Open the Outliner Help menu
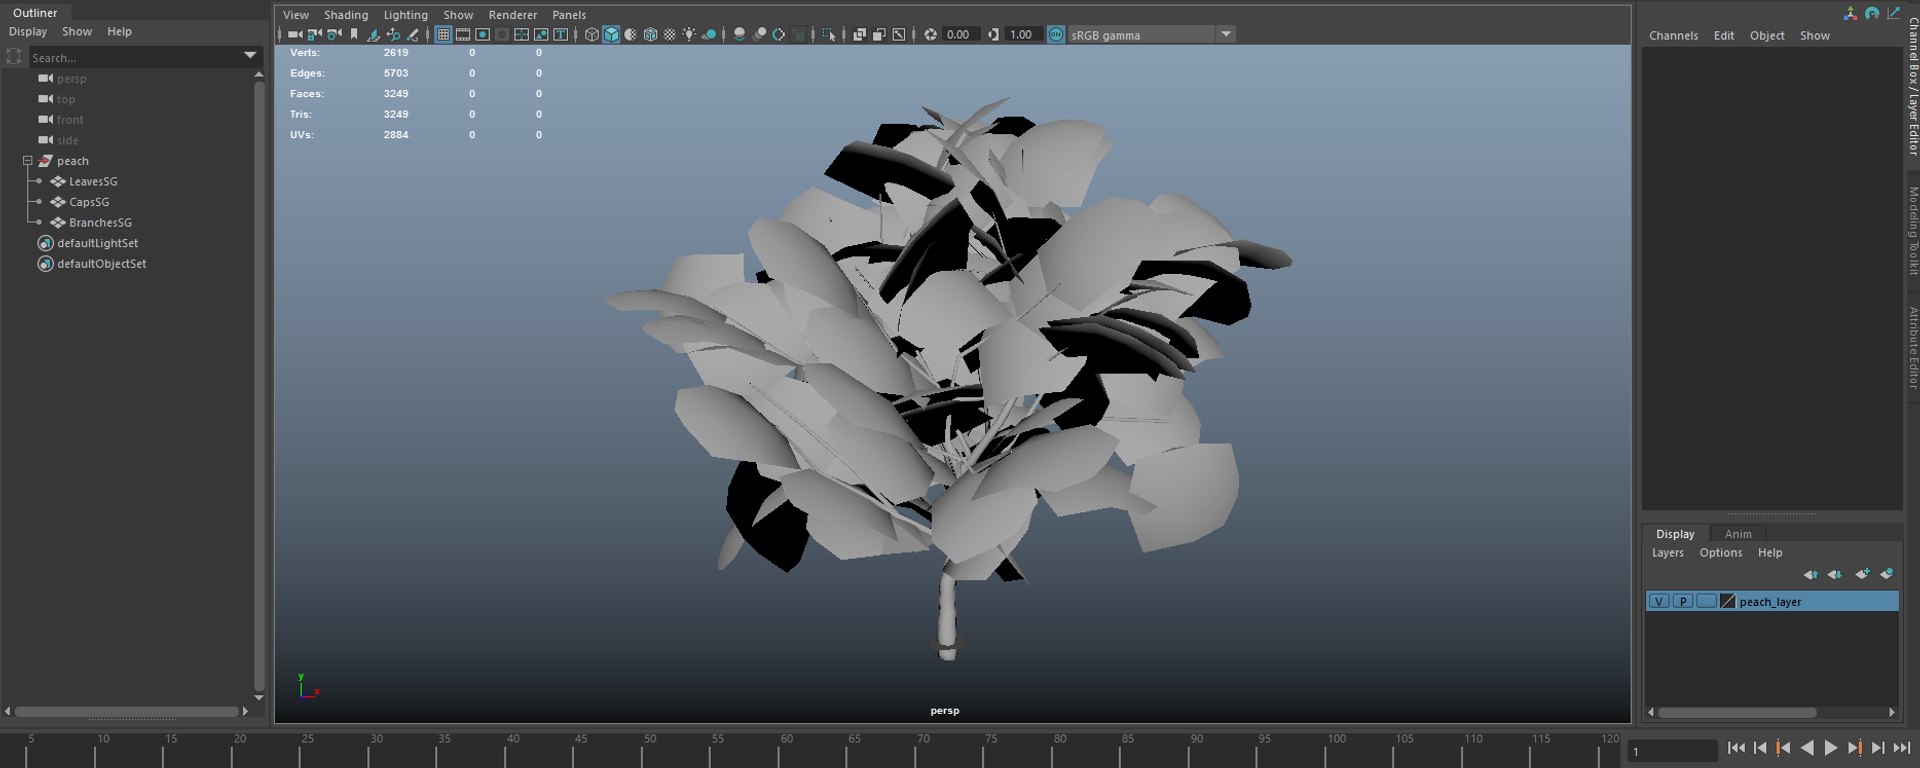The width and height of the screenshot is (1920, 768). click(x=119, y=32)
